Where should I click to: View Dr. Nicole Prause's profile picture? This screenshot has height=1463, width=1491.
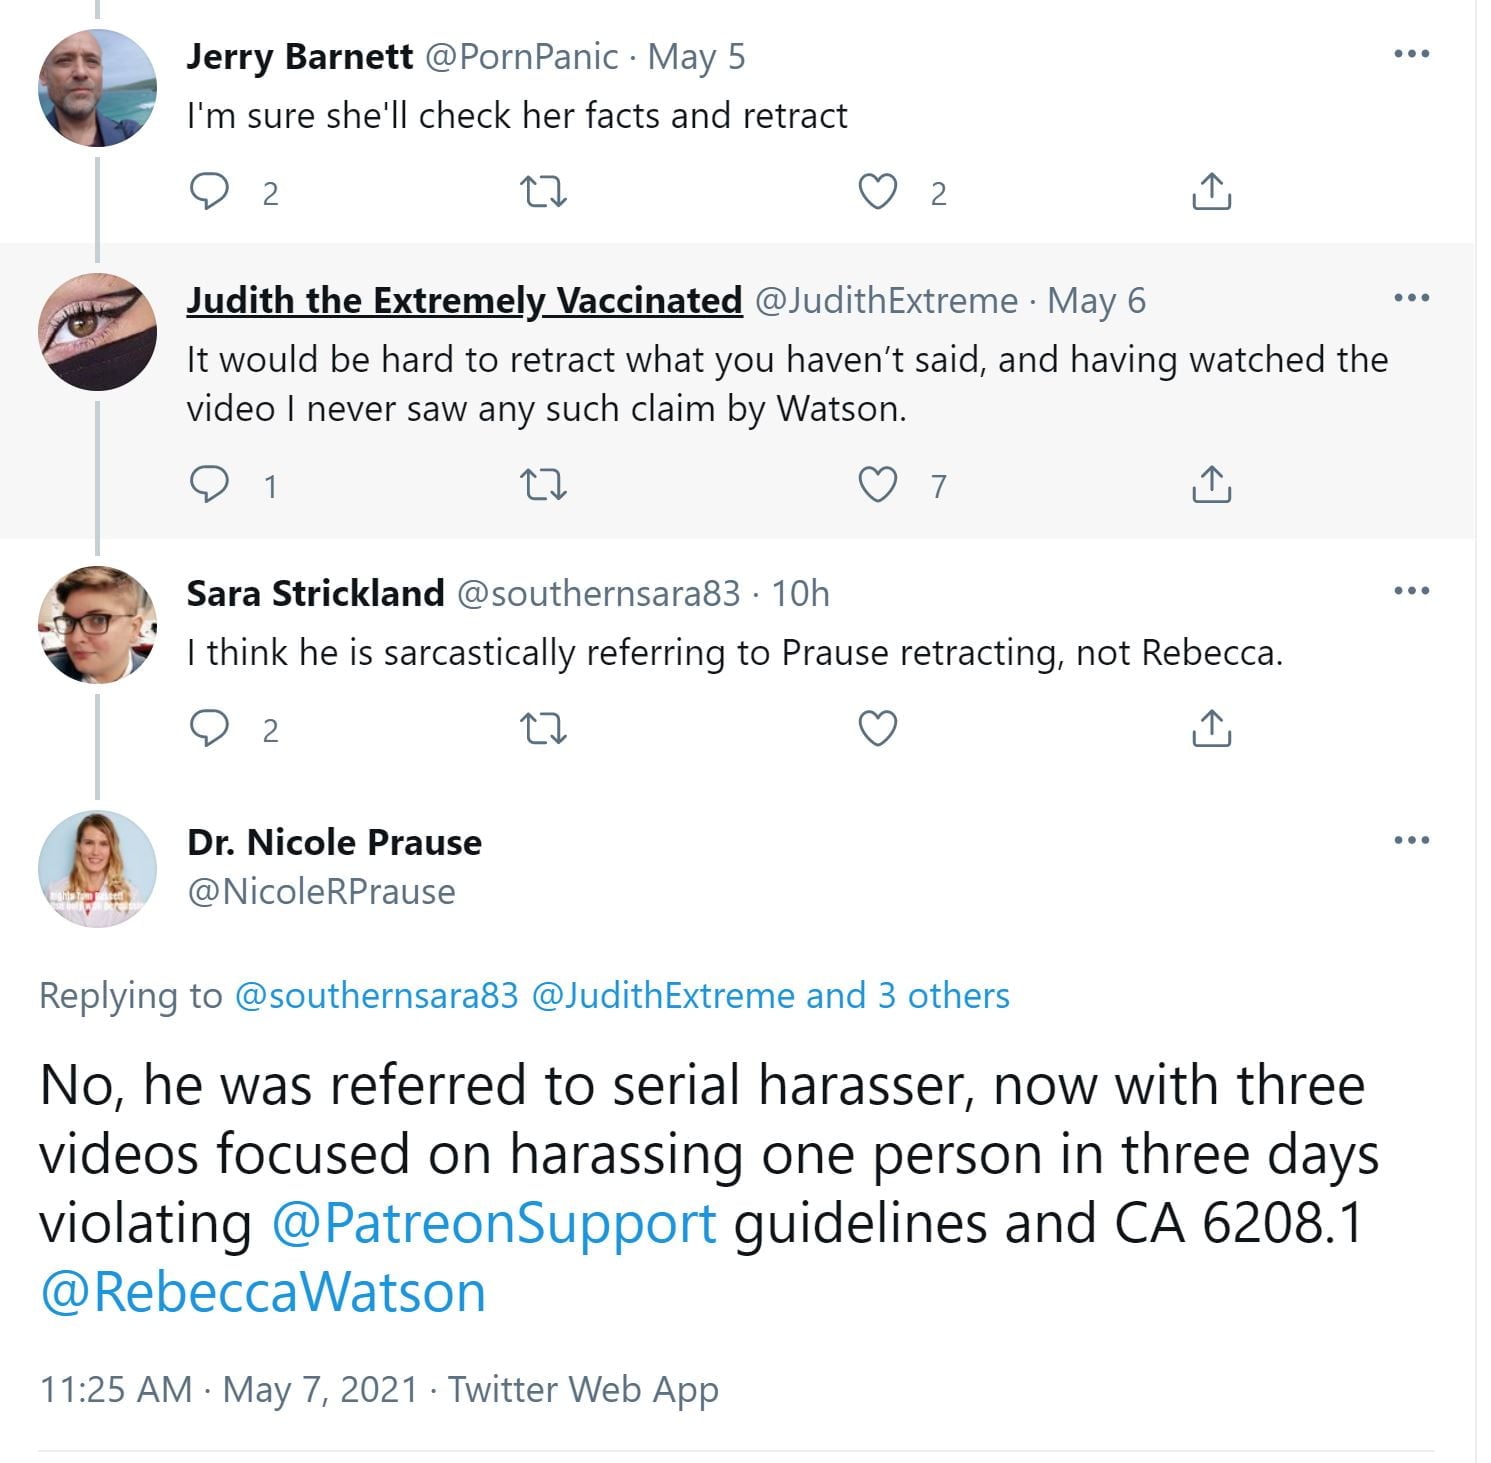[x=97, y=868]
